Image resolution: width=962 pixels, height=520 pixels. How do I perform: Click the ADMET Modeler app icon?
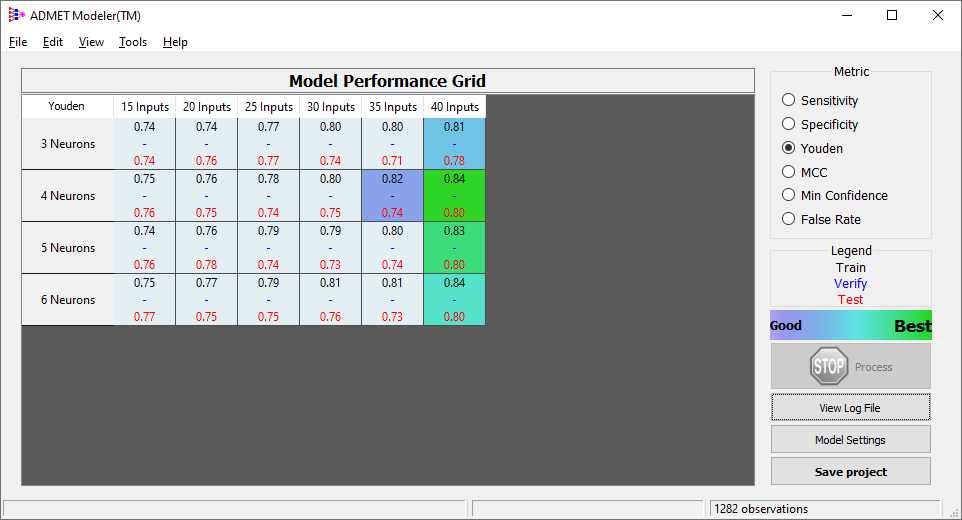coord(17,15)
